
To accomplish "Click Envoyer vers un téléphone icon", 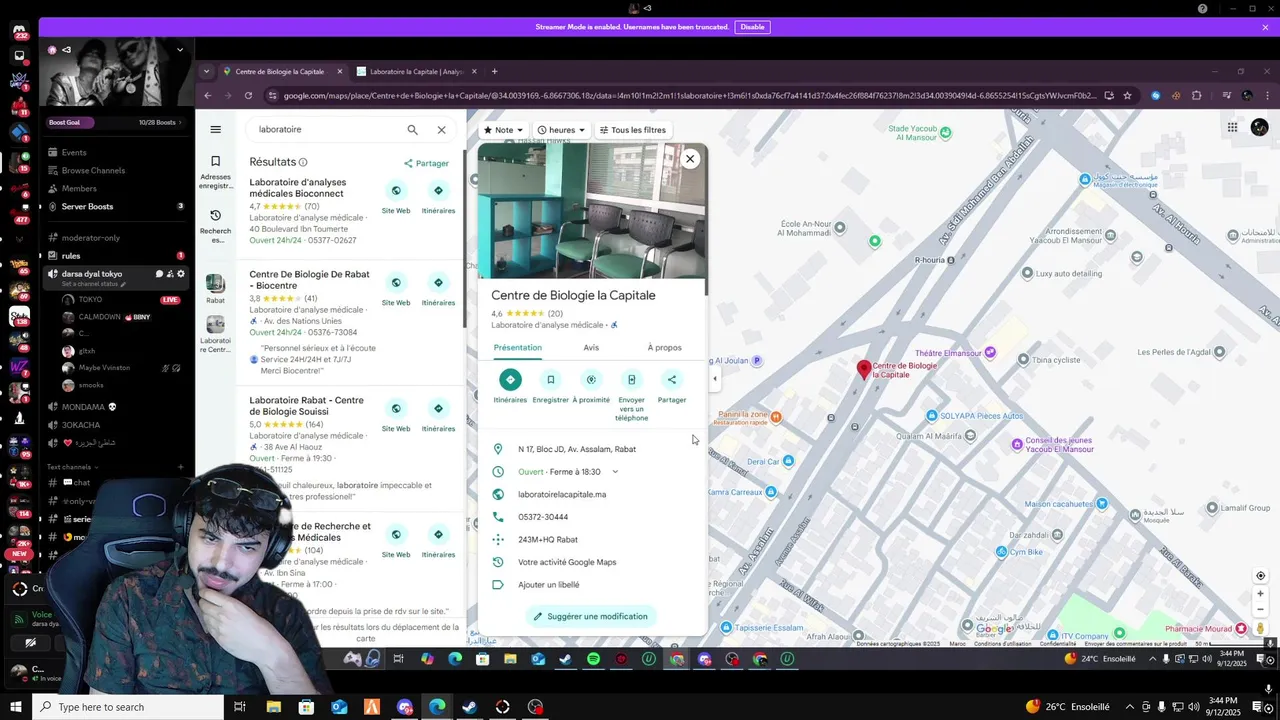I will [x=631, y=379].
